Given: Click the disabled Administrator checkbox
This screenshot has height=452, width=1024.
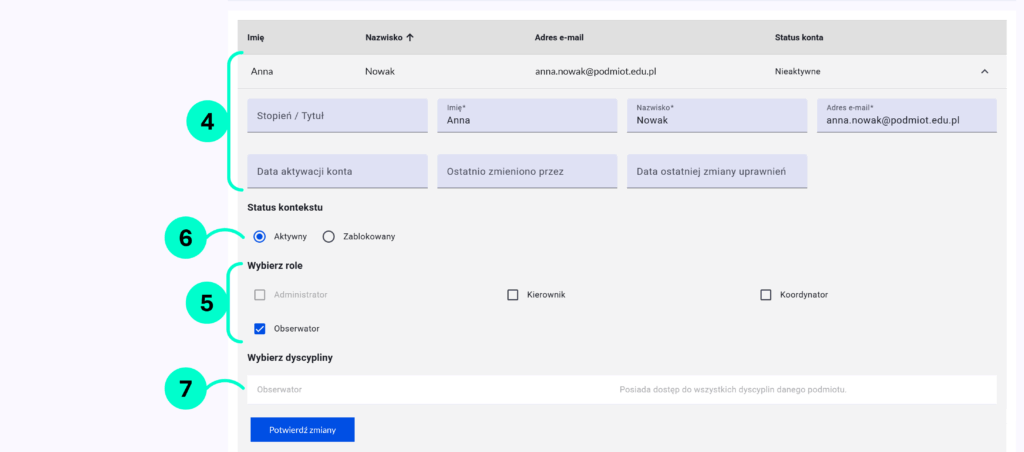Looking at the screenshot, I should coord(260,295).
